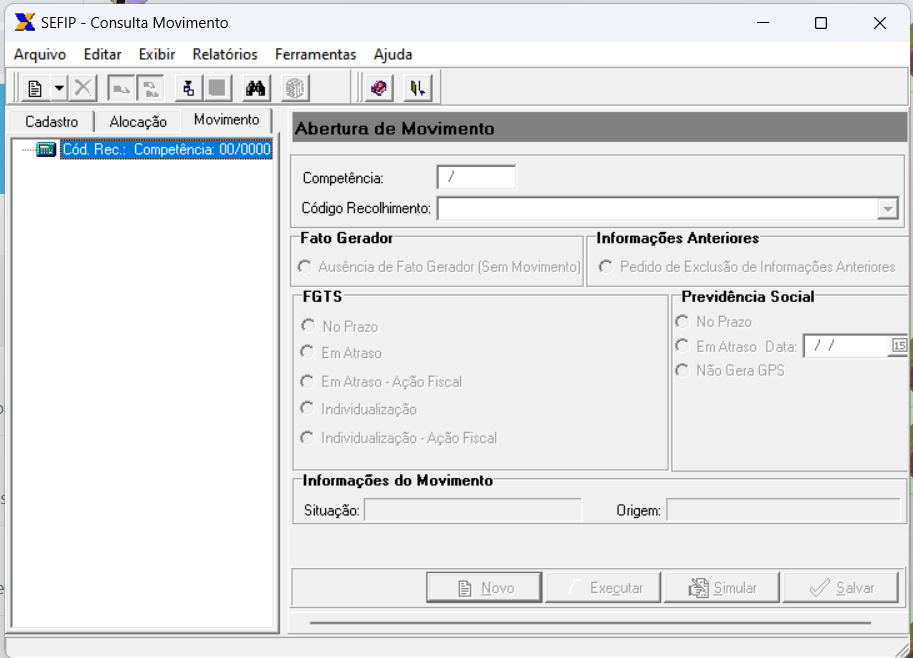Switch to the Movimento tab
Viewport: 913px width, 658px height.
[227, 120]
